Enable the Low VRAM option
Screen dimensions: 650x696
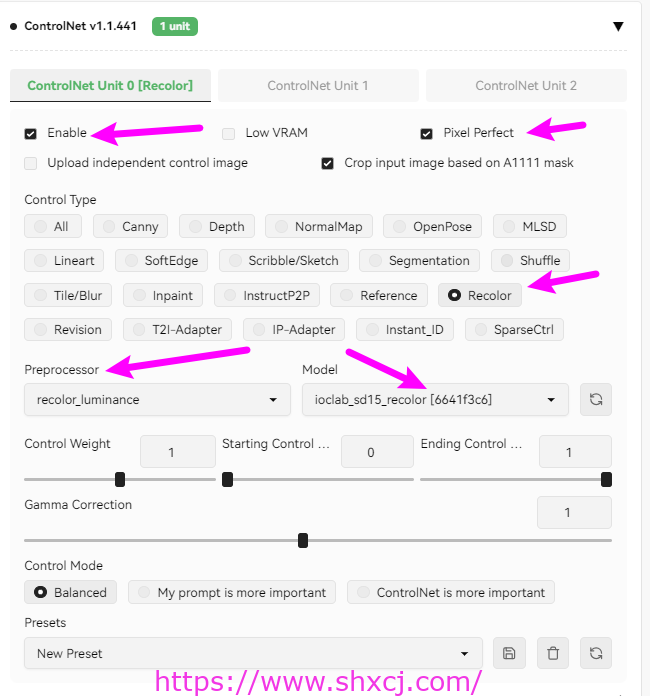point(228,133)
